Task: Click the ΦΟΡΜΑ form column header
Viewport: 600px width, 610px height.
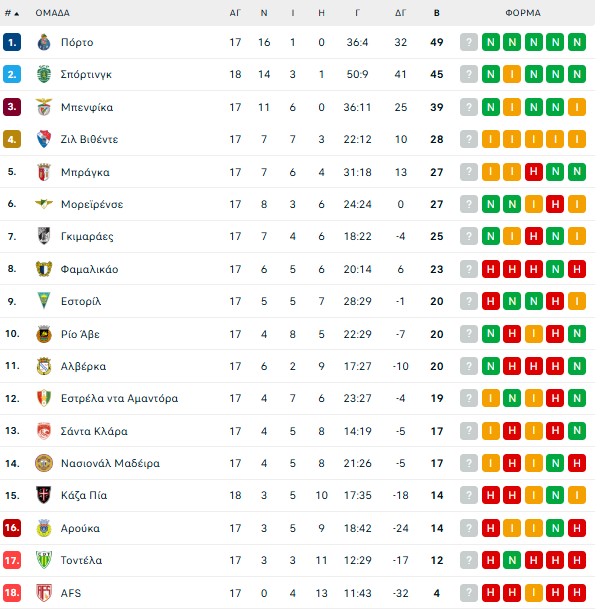Action: tap(523, 14)
